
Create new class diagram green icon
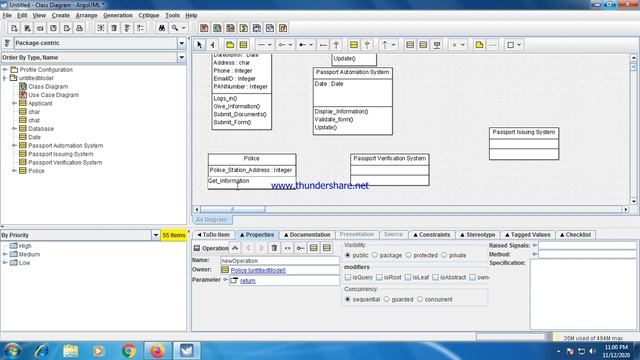[x=217, y=28]
